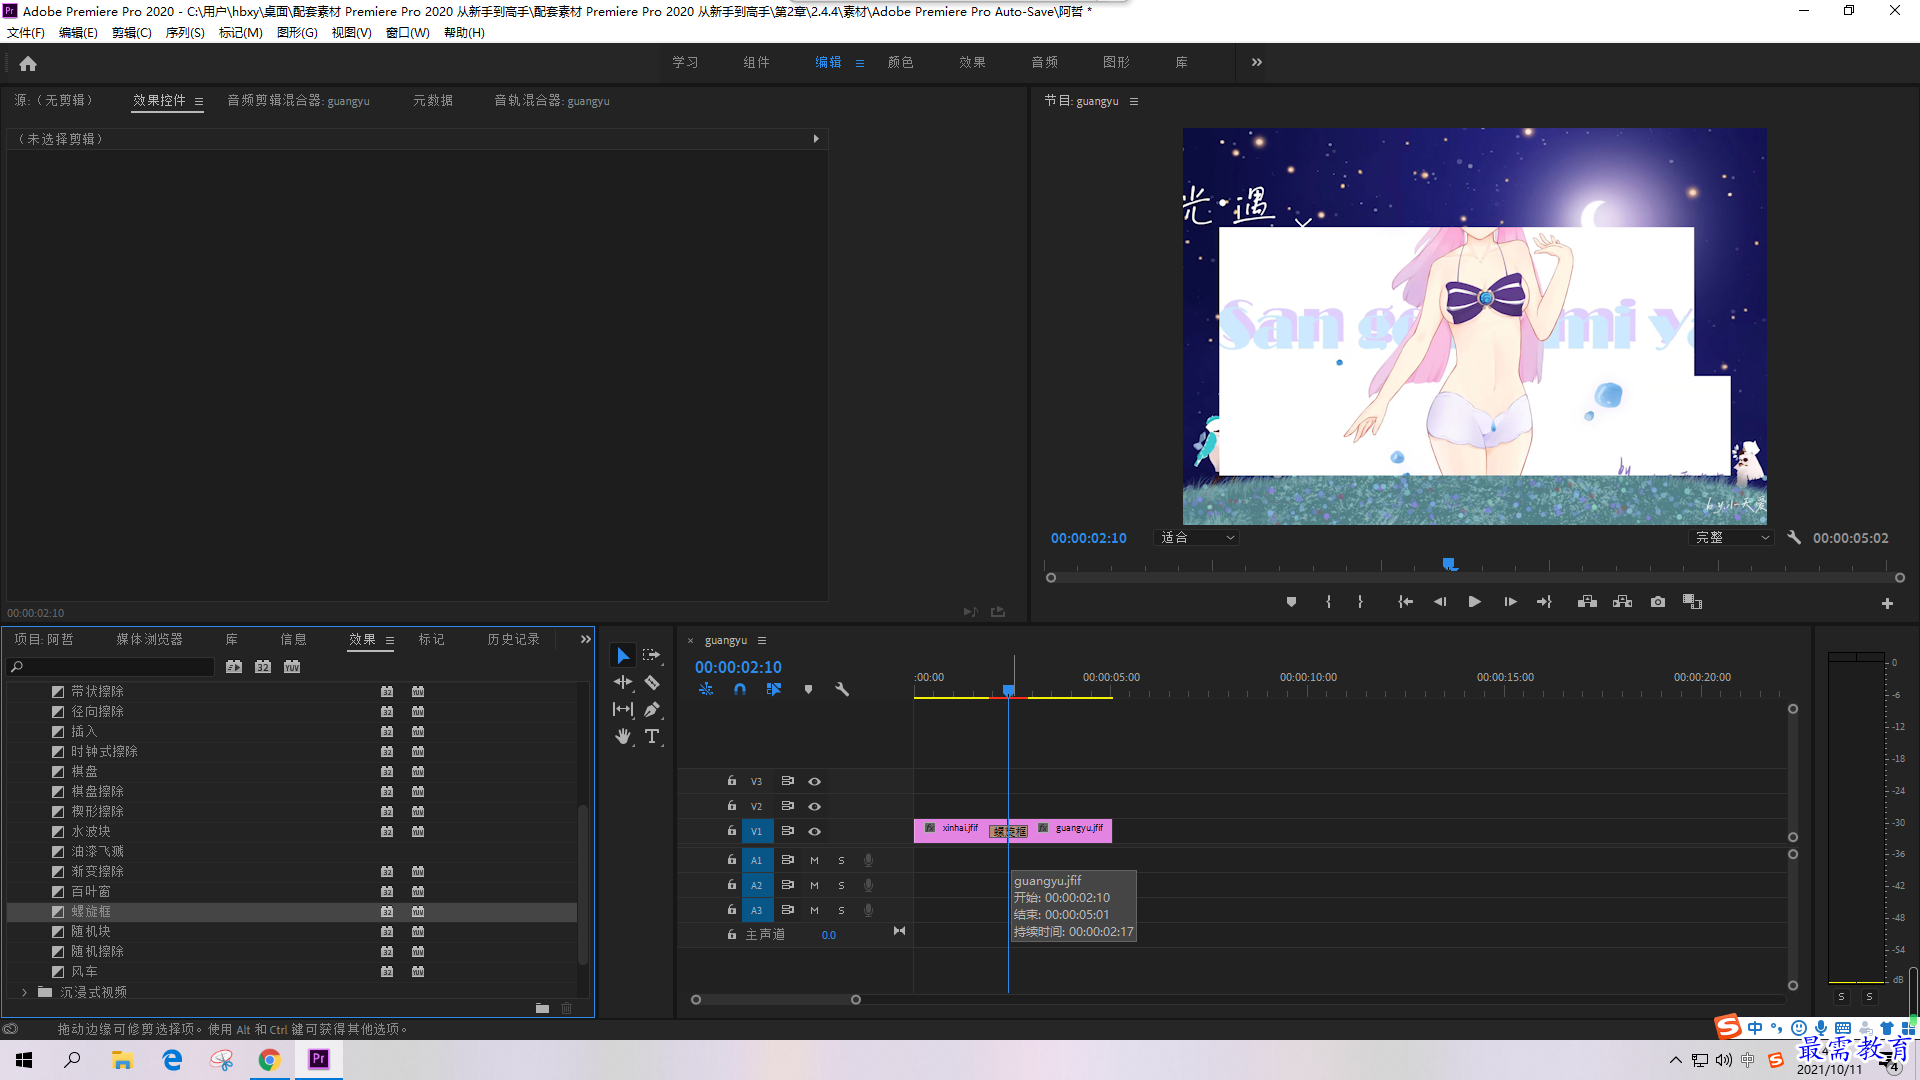Image resolution: width=1920 pixels, height=1080 pixels.
Task: Click the timeline horizontal zoom scrollbar
Action: pyautogui.click(x=776, y=999)
